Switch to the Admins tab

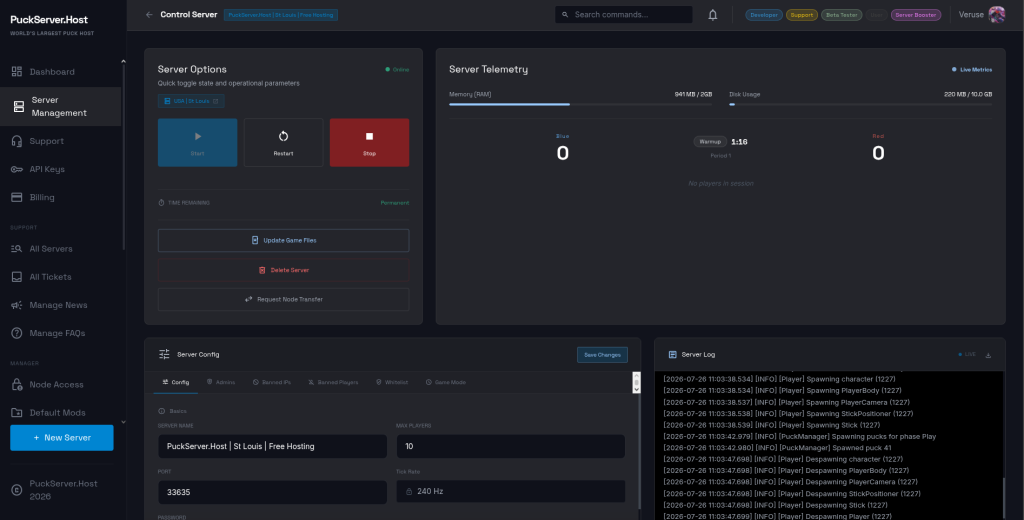(x=221, y=382)
